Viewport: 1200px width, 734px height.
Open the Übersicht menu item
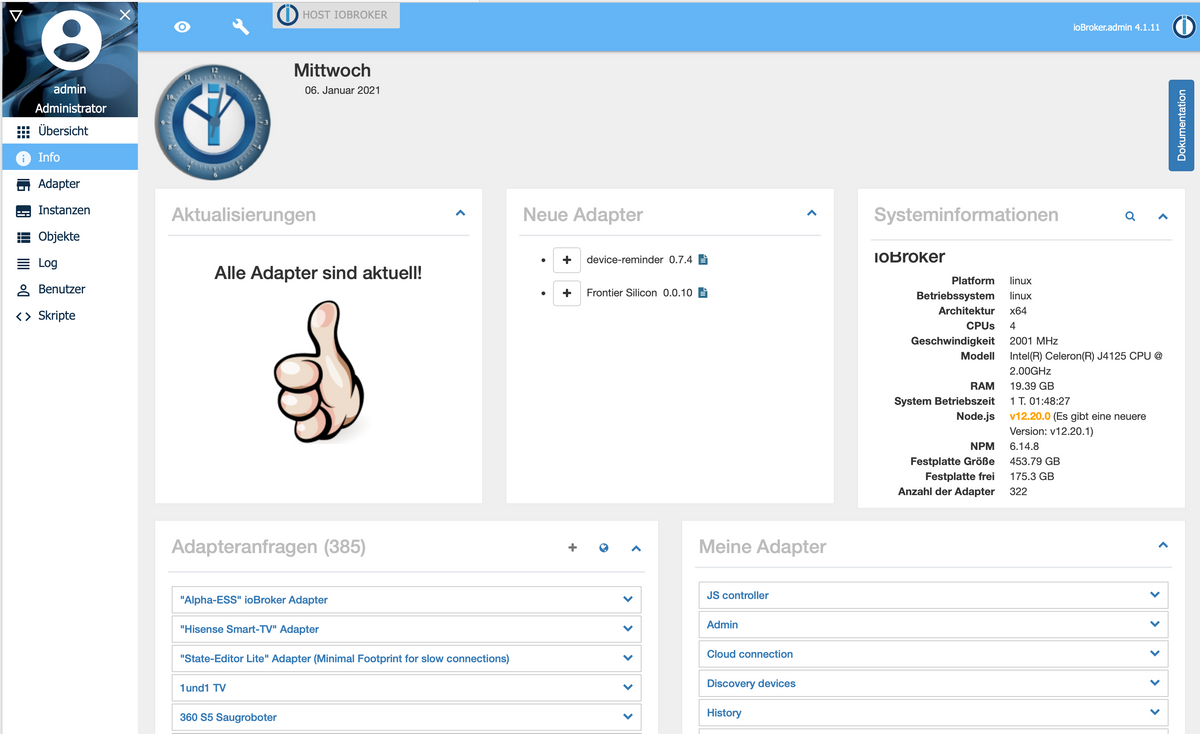[70, 131]
